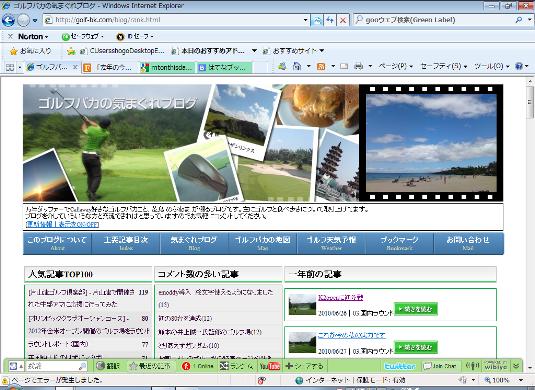Click the YouTube icon in bottom toolbar

point(270,366)
